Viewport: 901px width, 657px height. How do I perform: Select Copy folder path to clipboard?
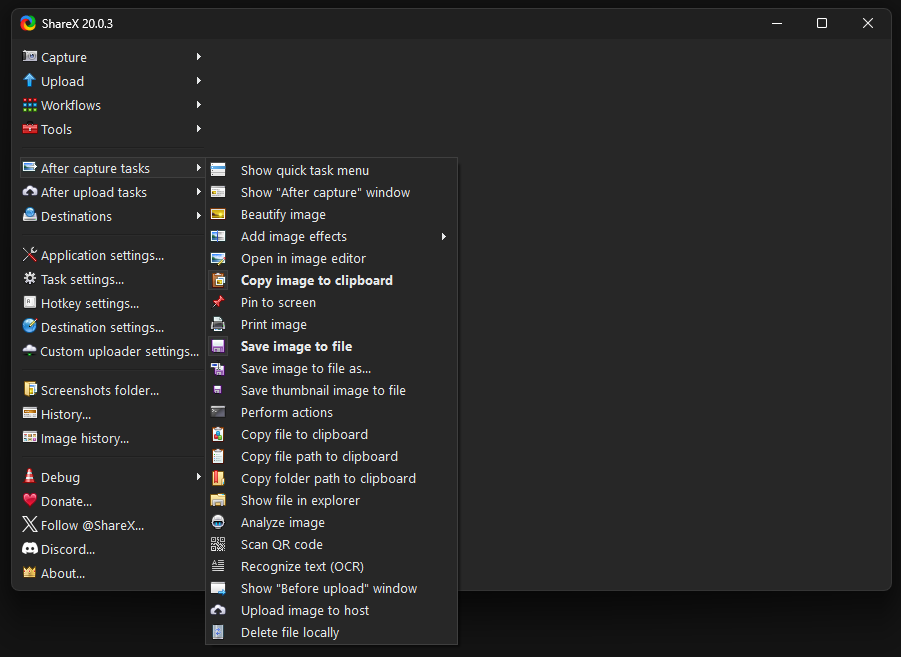point(332,479)
